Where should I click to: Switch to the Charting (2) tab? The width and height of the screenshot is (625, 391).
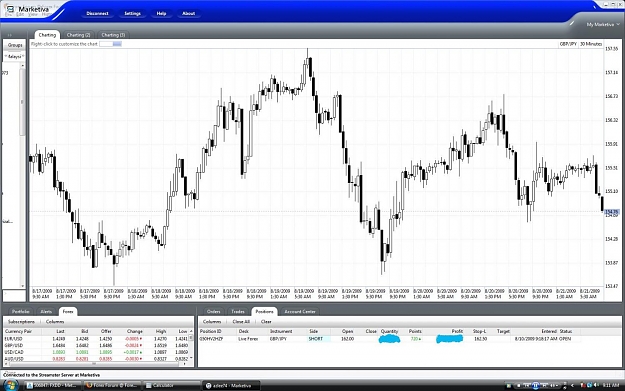(x=78, y=35)
